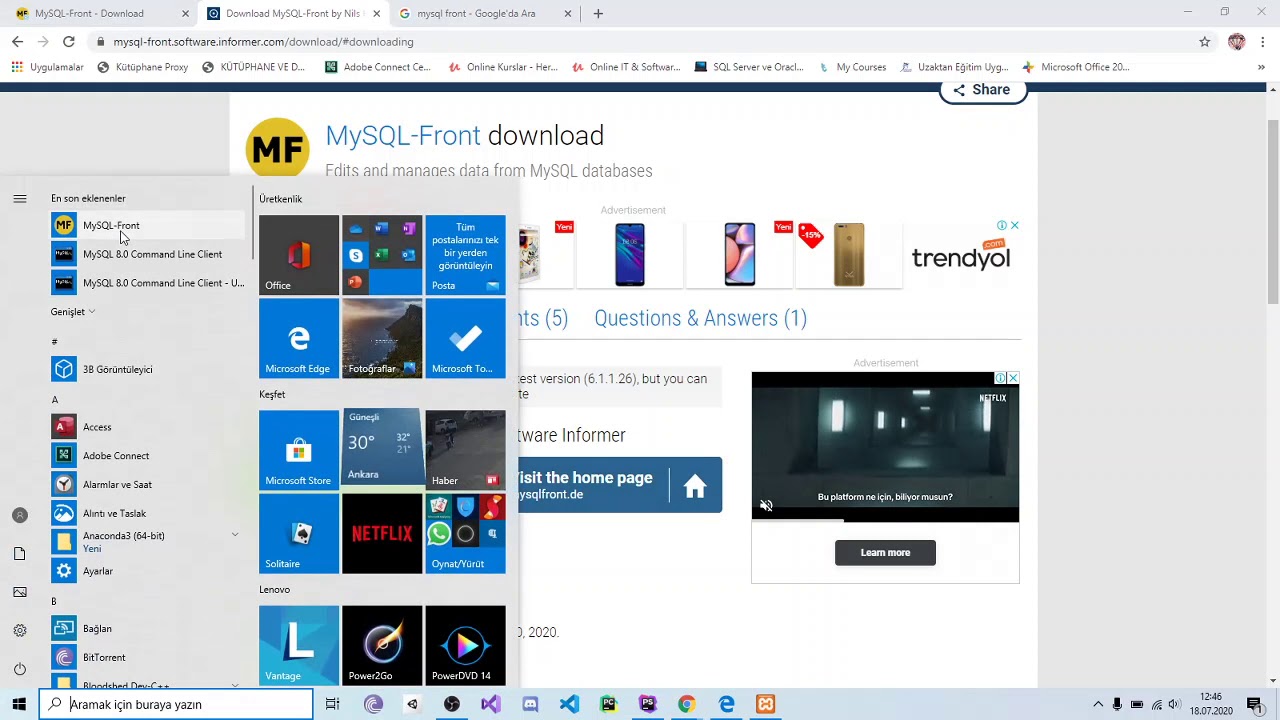Open the Microsoft Edge tile
1280x720 pixels.
tap(299, 338)
